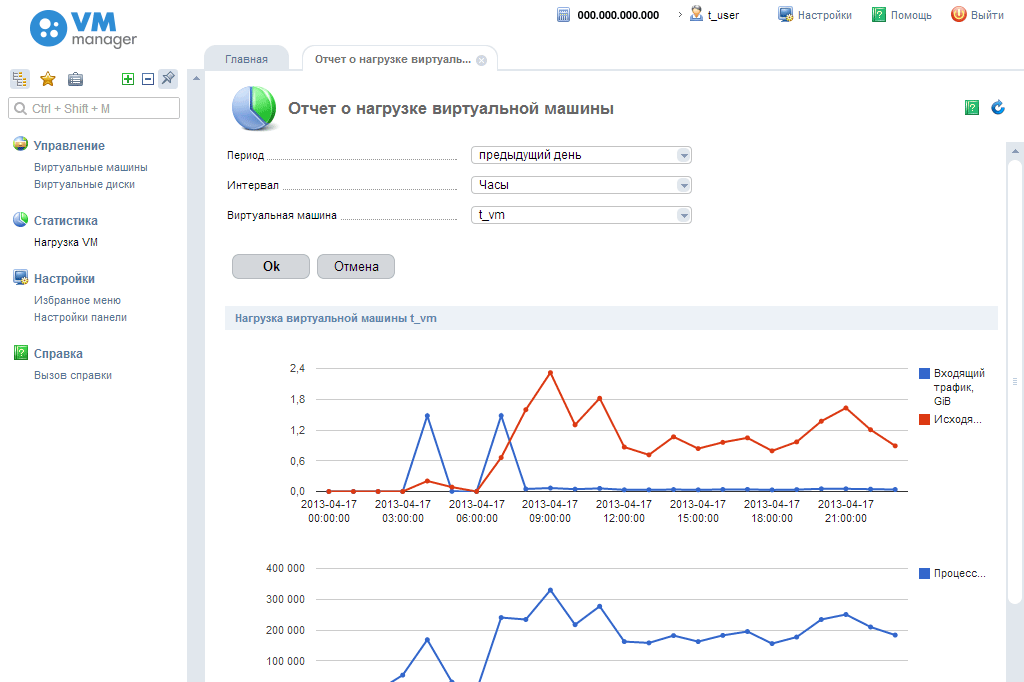This screenshot has height=682, width=1024.
Task: Toggle the pin sidebar icon
Action: tap(168, 79)
